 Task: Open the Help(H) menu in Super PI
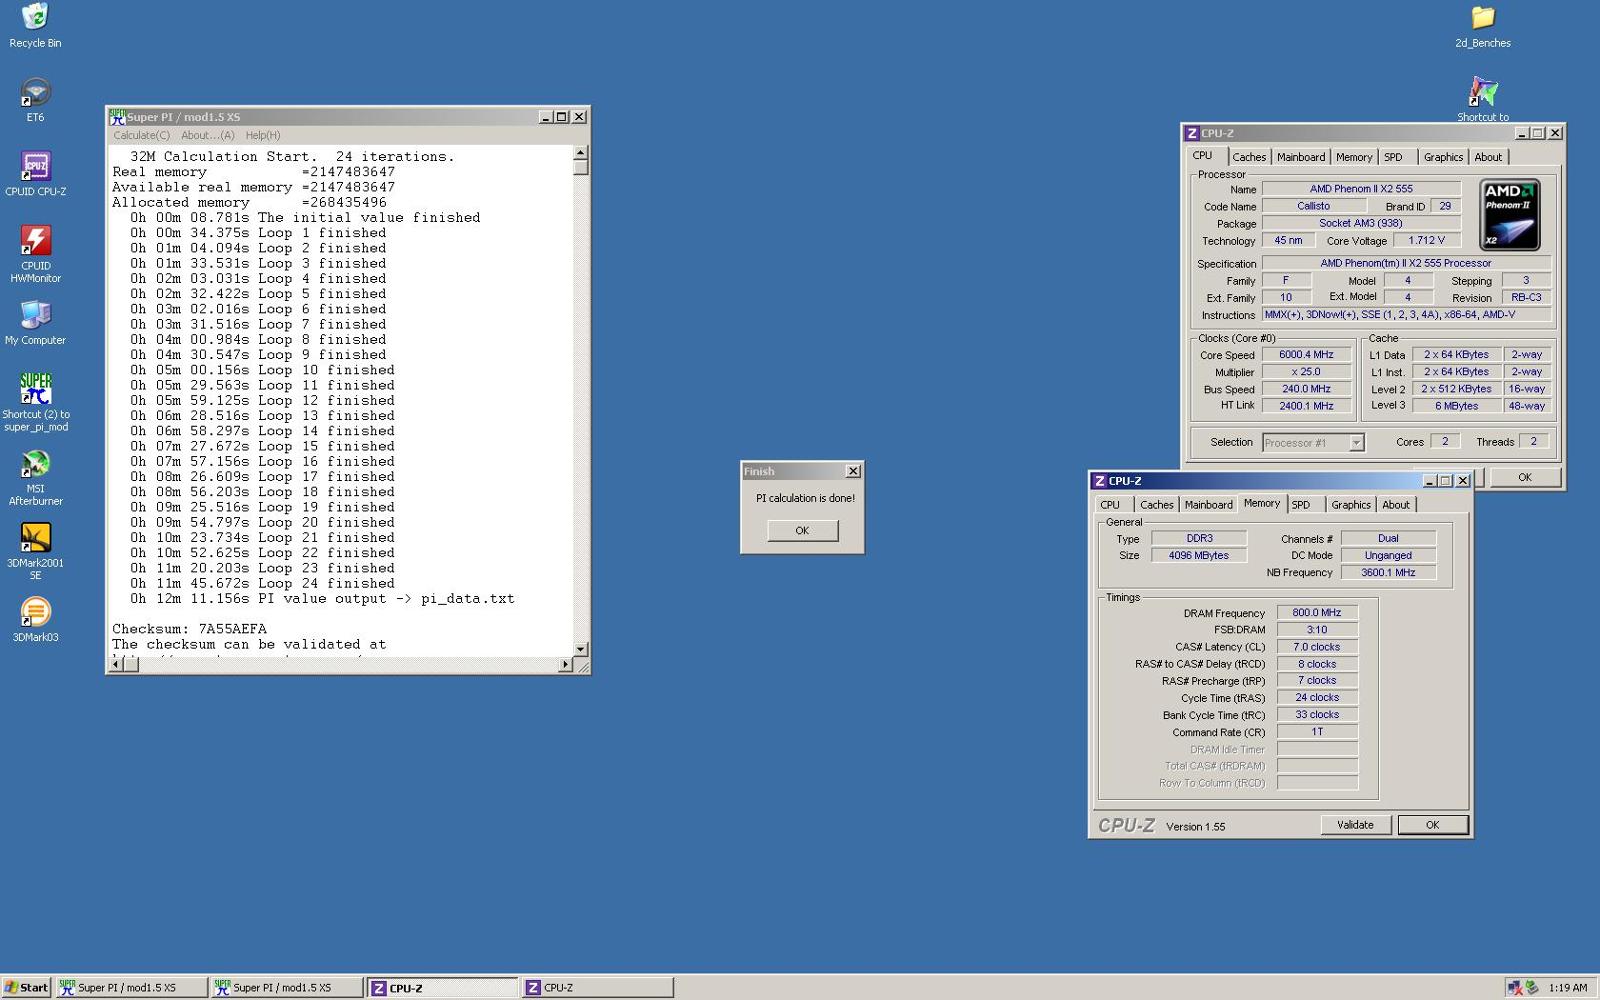pyautogui.click(x=263, y=135)
